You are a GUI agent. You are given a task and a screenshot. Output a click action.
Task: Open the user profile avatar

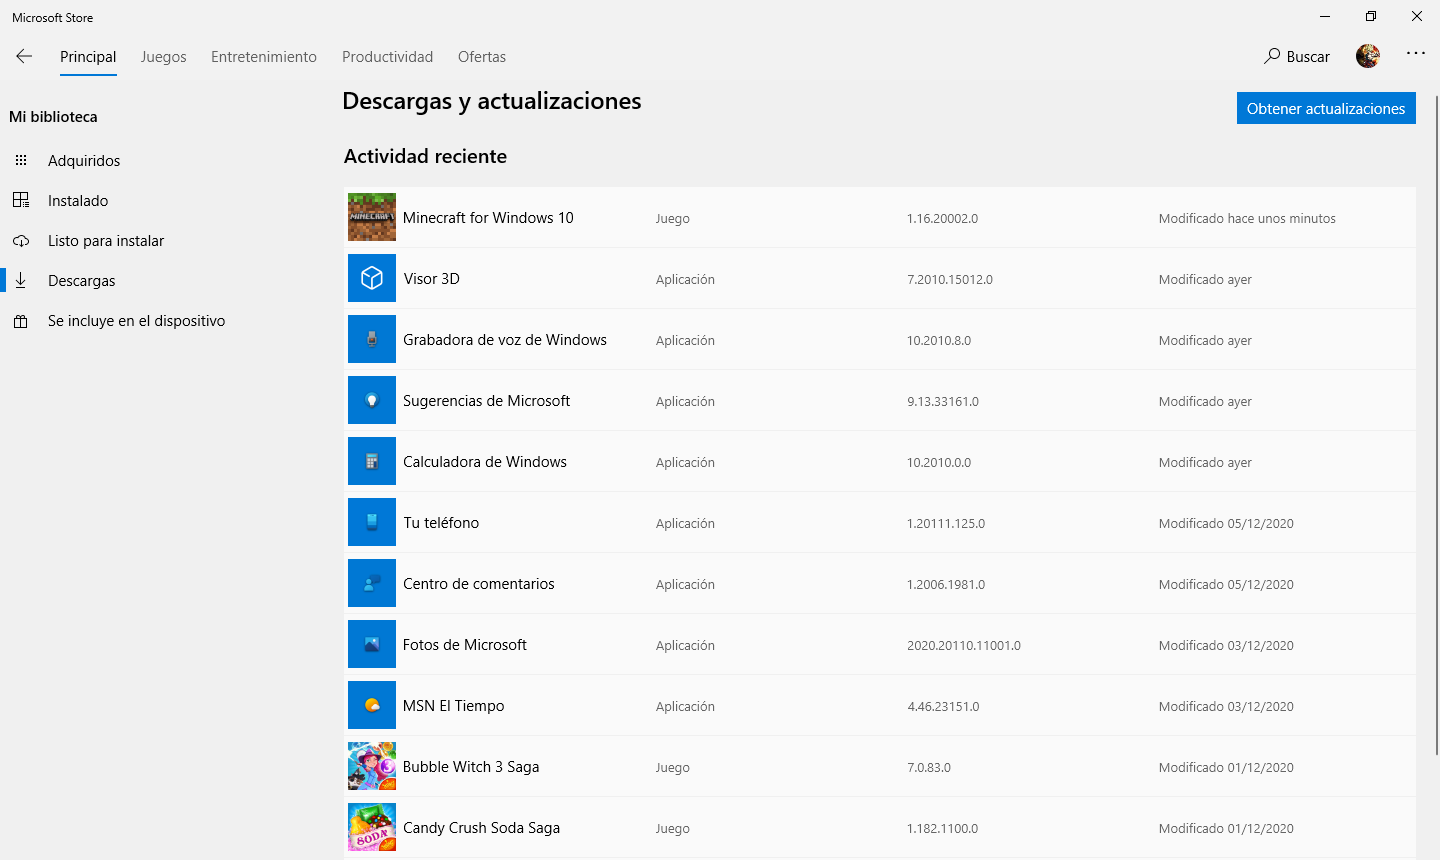(1367, 57)
